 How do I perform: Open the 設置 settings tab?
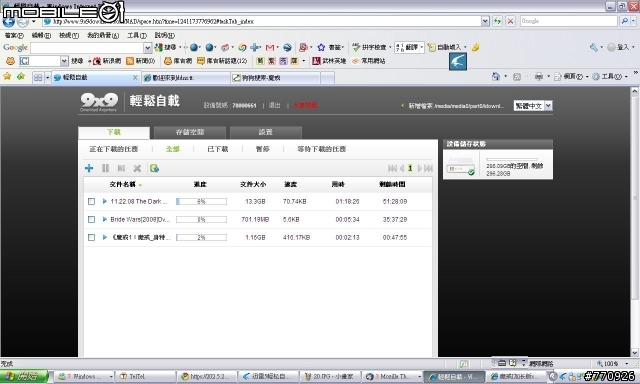(266, 132)
